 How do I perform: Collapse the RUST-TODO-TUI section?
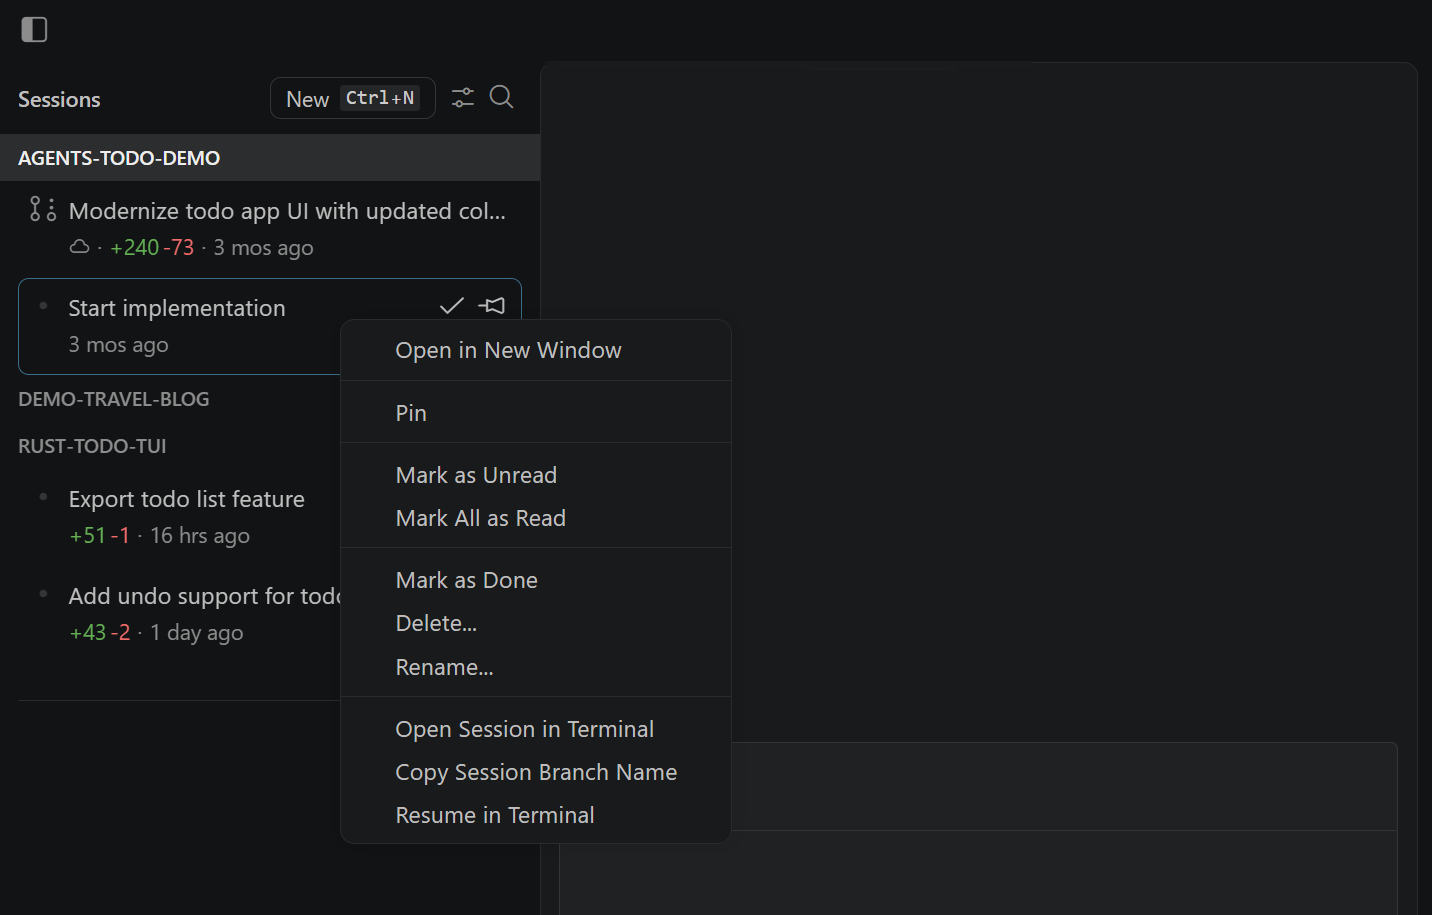(x=92, y=445)
